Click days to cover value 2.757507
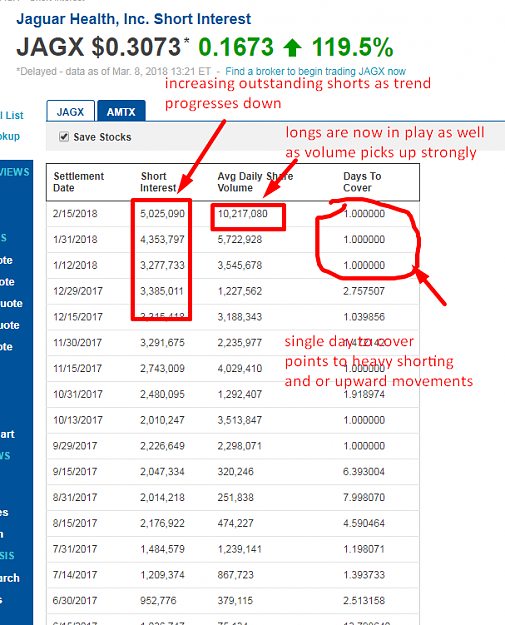505x625 pixels. (364, 291)
